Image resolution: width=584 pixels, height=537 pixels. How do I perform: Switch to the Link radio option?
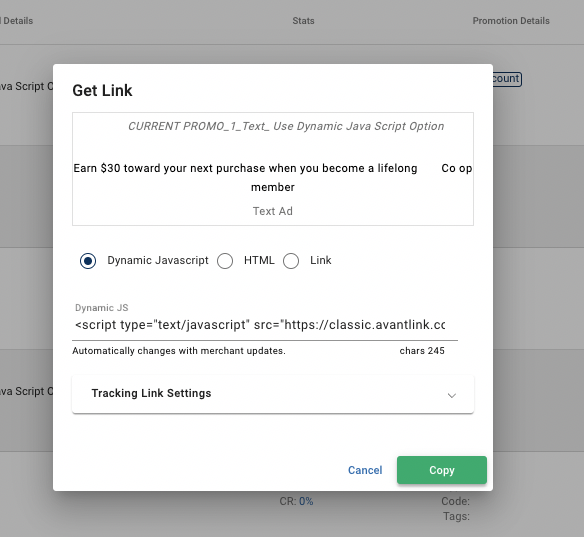(x=291, y=261)
